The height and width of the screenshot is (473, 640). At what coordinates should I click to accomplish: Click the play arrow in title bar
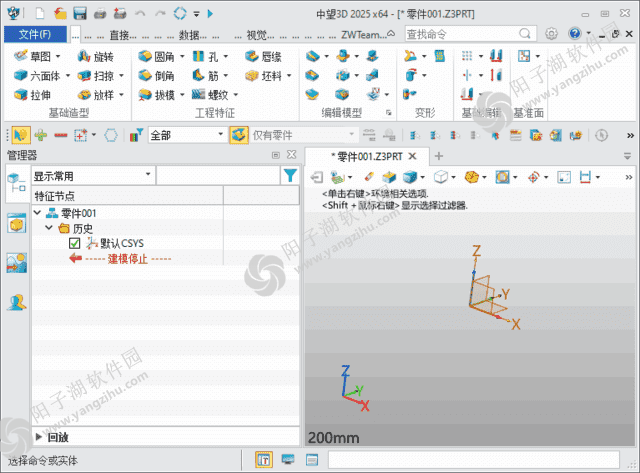(x=210, y=13)
